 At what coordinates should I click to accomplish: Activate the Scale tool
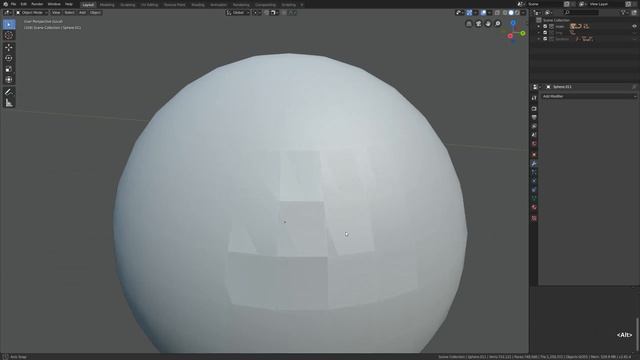[9, 69]
